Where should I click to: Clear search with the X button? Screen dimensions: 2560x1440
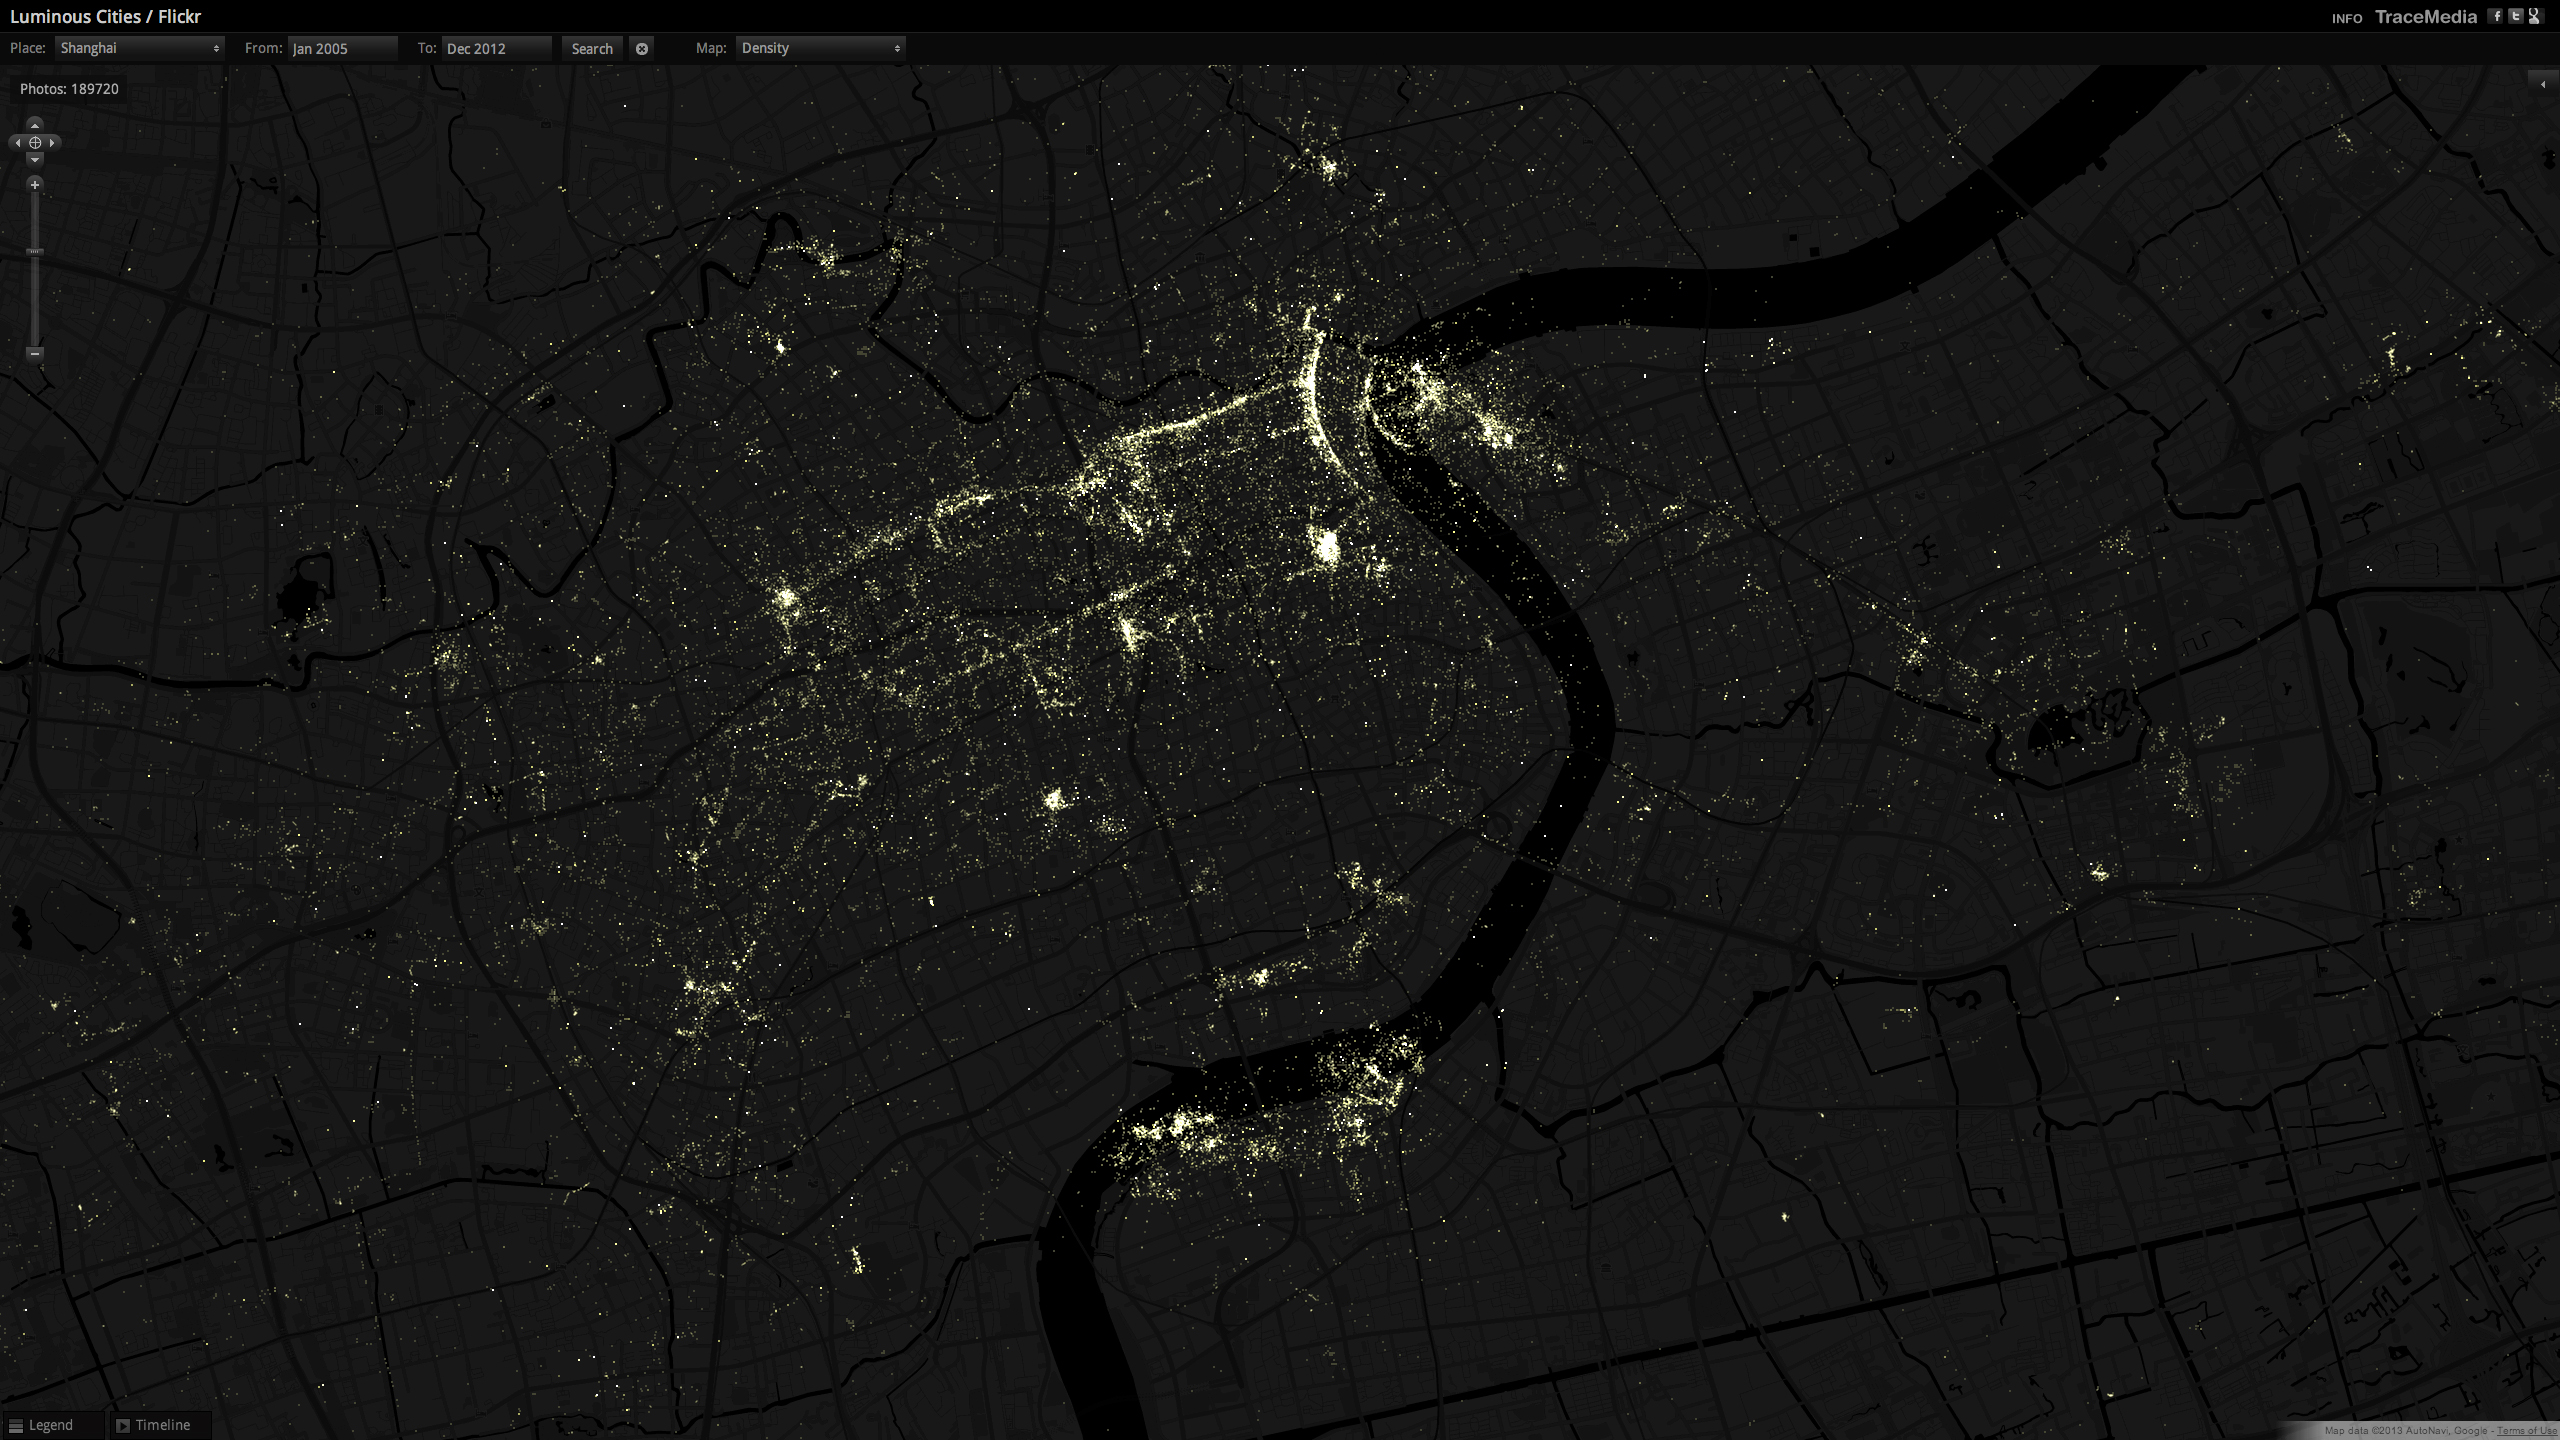point(642,48)
